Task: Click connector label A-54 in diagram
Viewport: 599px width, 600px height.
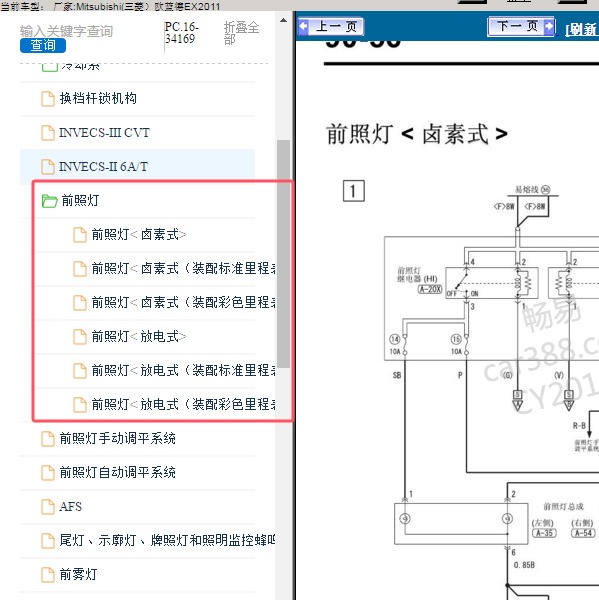Action: (x=584, y=533)
